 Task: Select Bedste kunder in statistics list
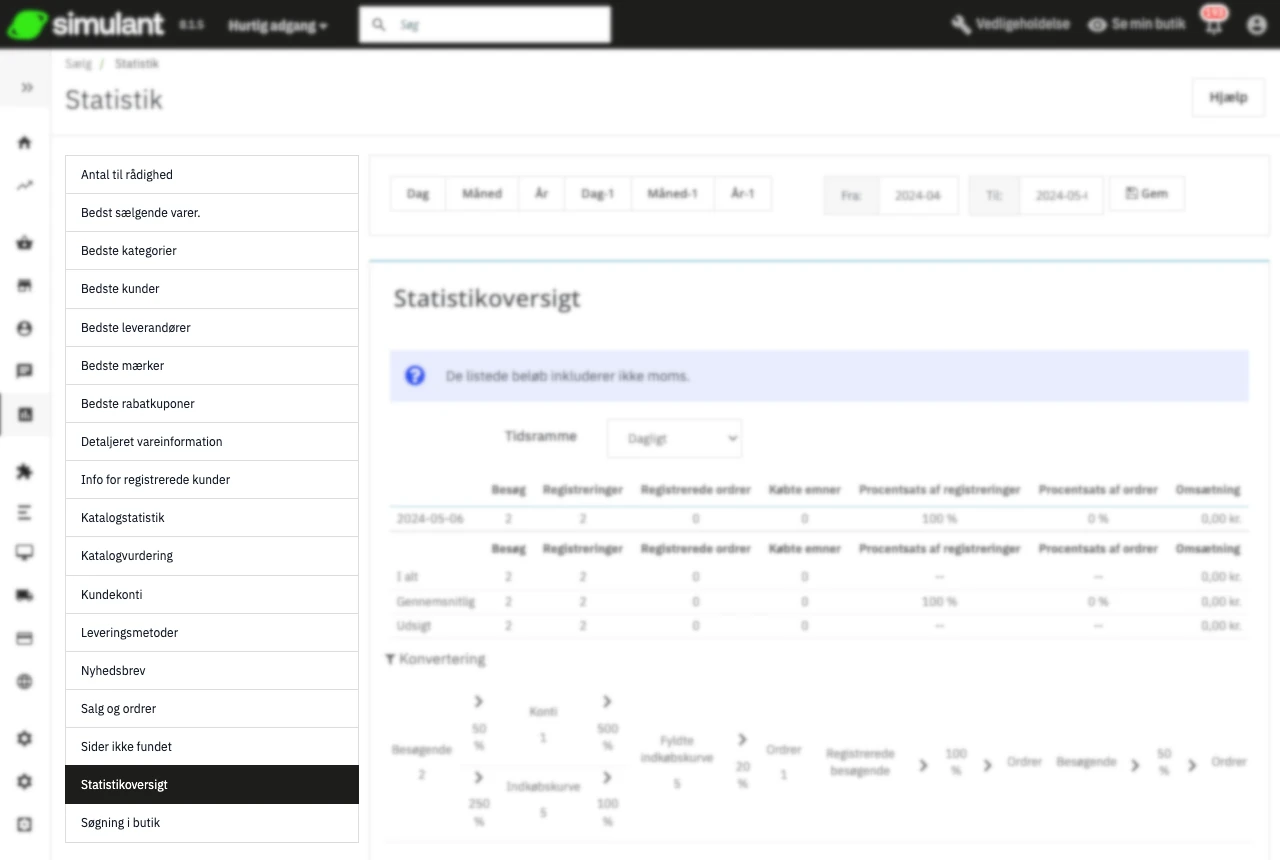(x=211, y=289)
